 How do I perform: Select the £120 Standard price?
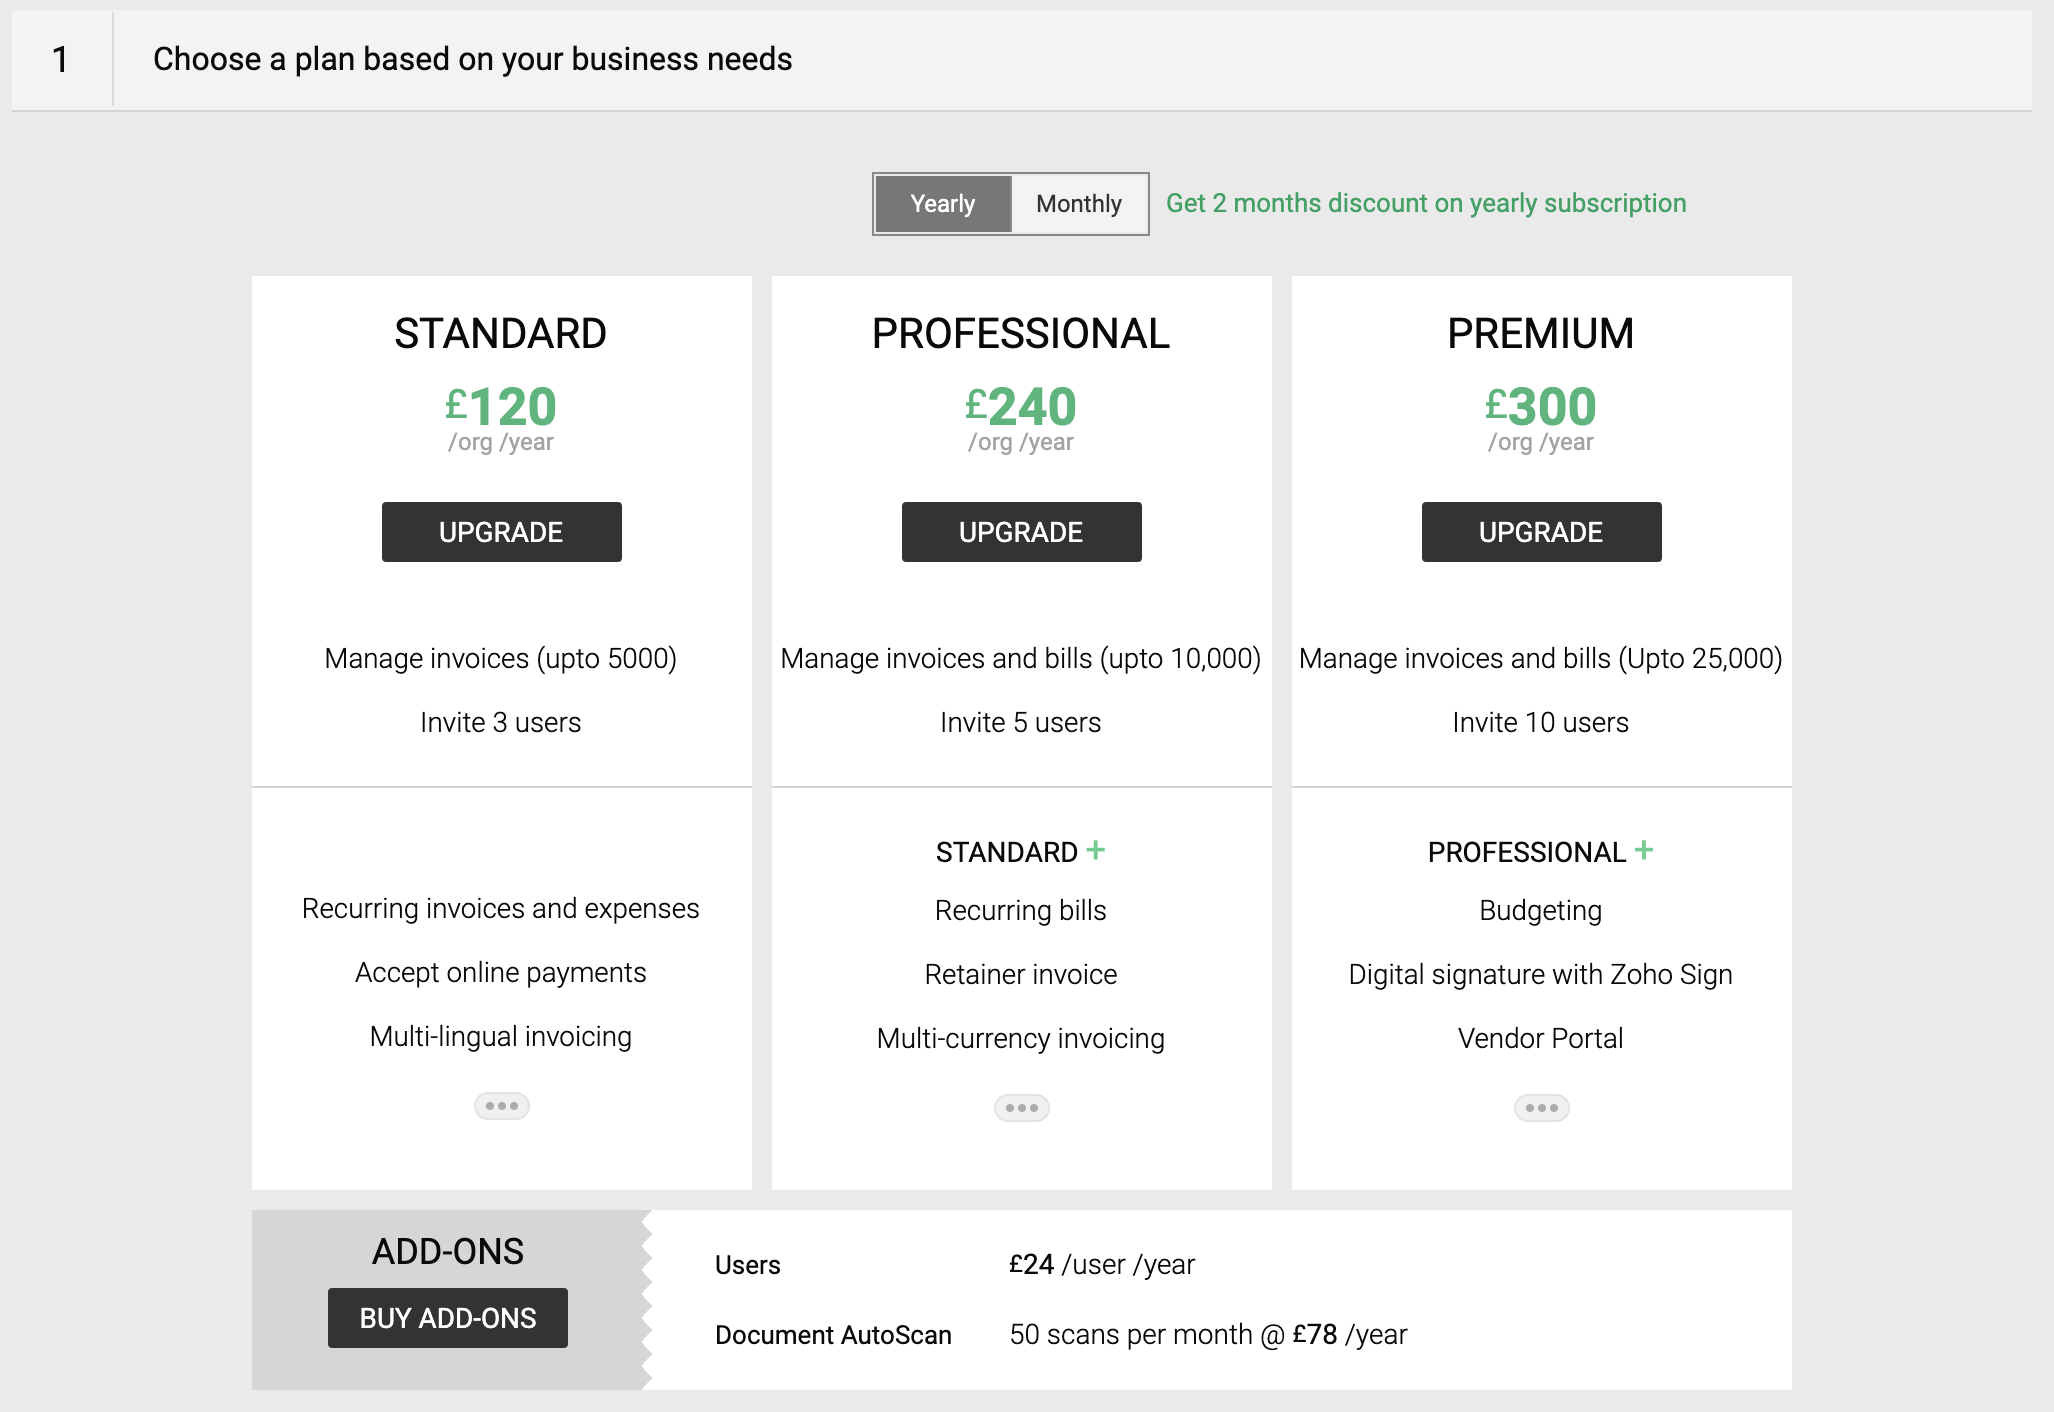tap(501, 407)
